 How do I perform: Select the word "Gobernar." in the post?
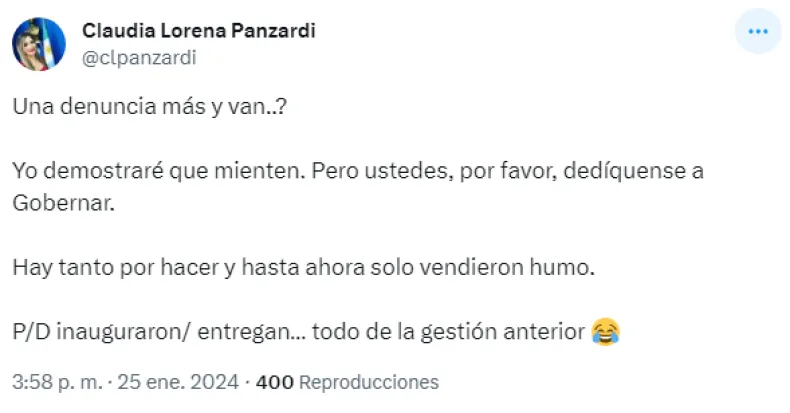[58, 203]
